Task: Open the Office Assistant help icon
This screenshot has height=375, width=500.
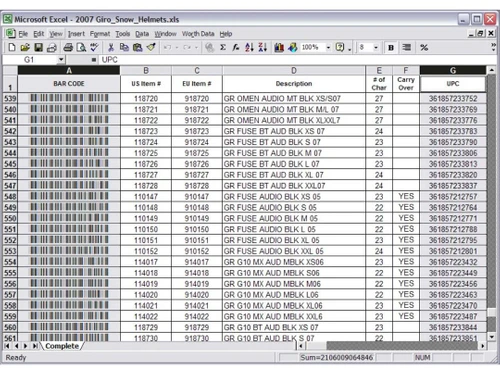Action: tap(340, 47)
